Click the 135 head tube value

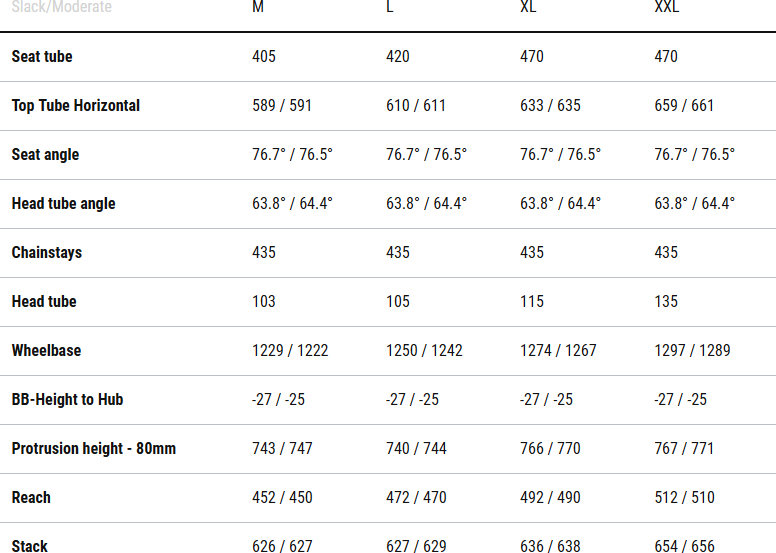click(666, 301)
